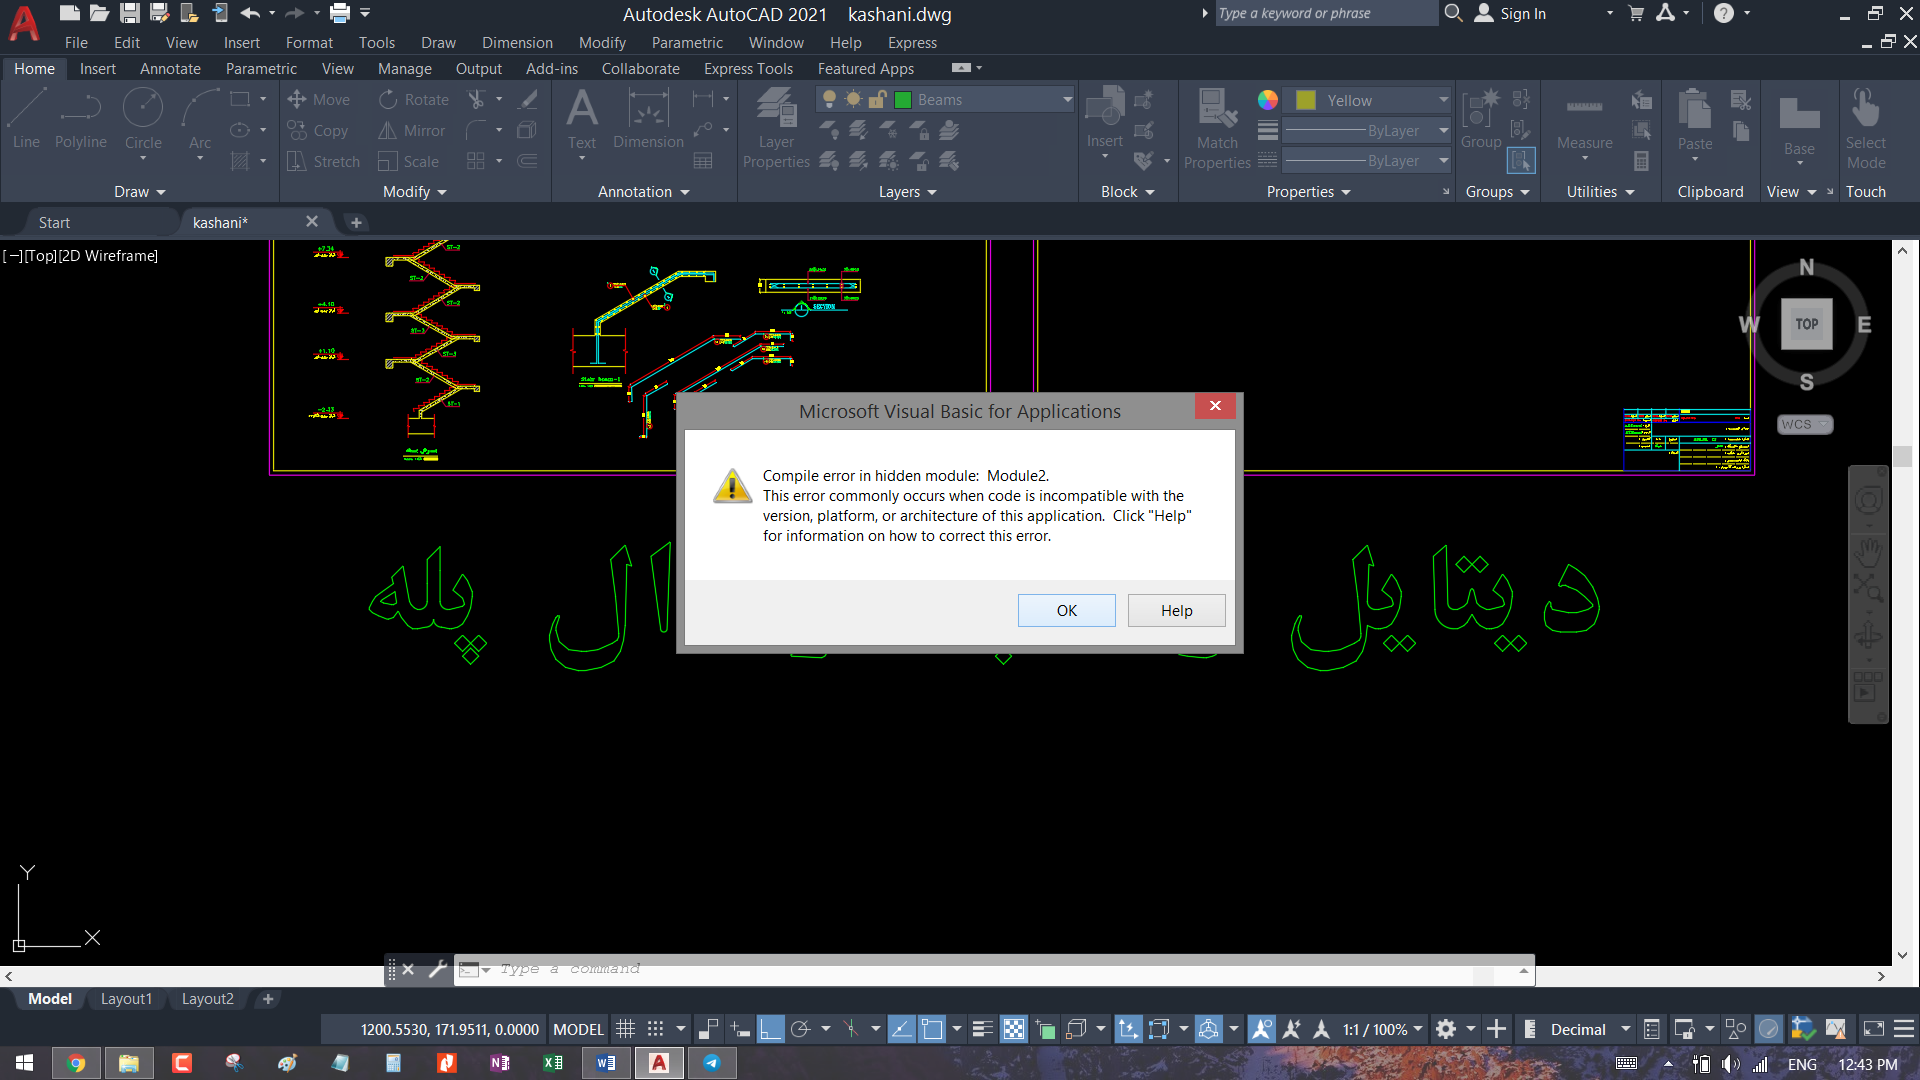Screen dimensions: 1920x1080
Task: Click OK in the Visual Basic error dialog
Action: click(1066, 610)
